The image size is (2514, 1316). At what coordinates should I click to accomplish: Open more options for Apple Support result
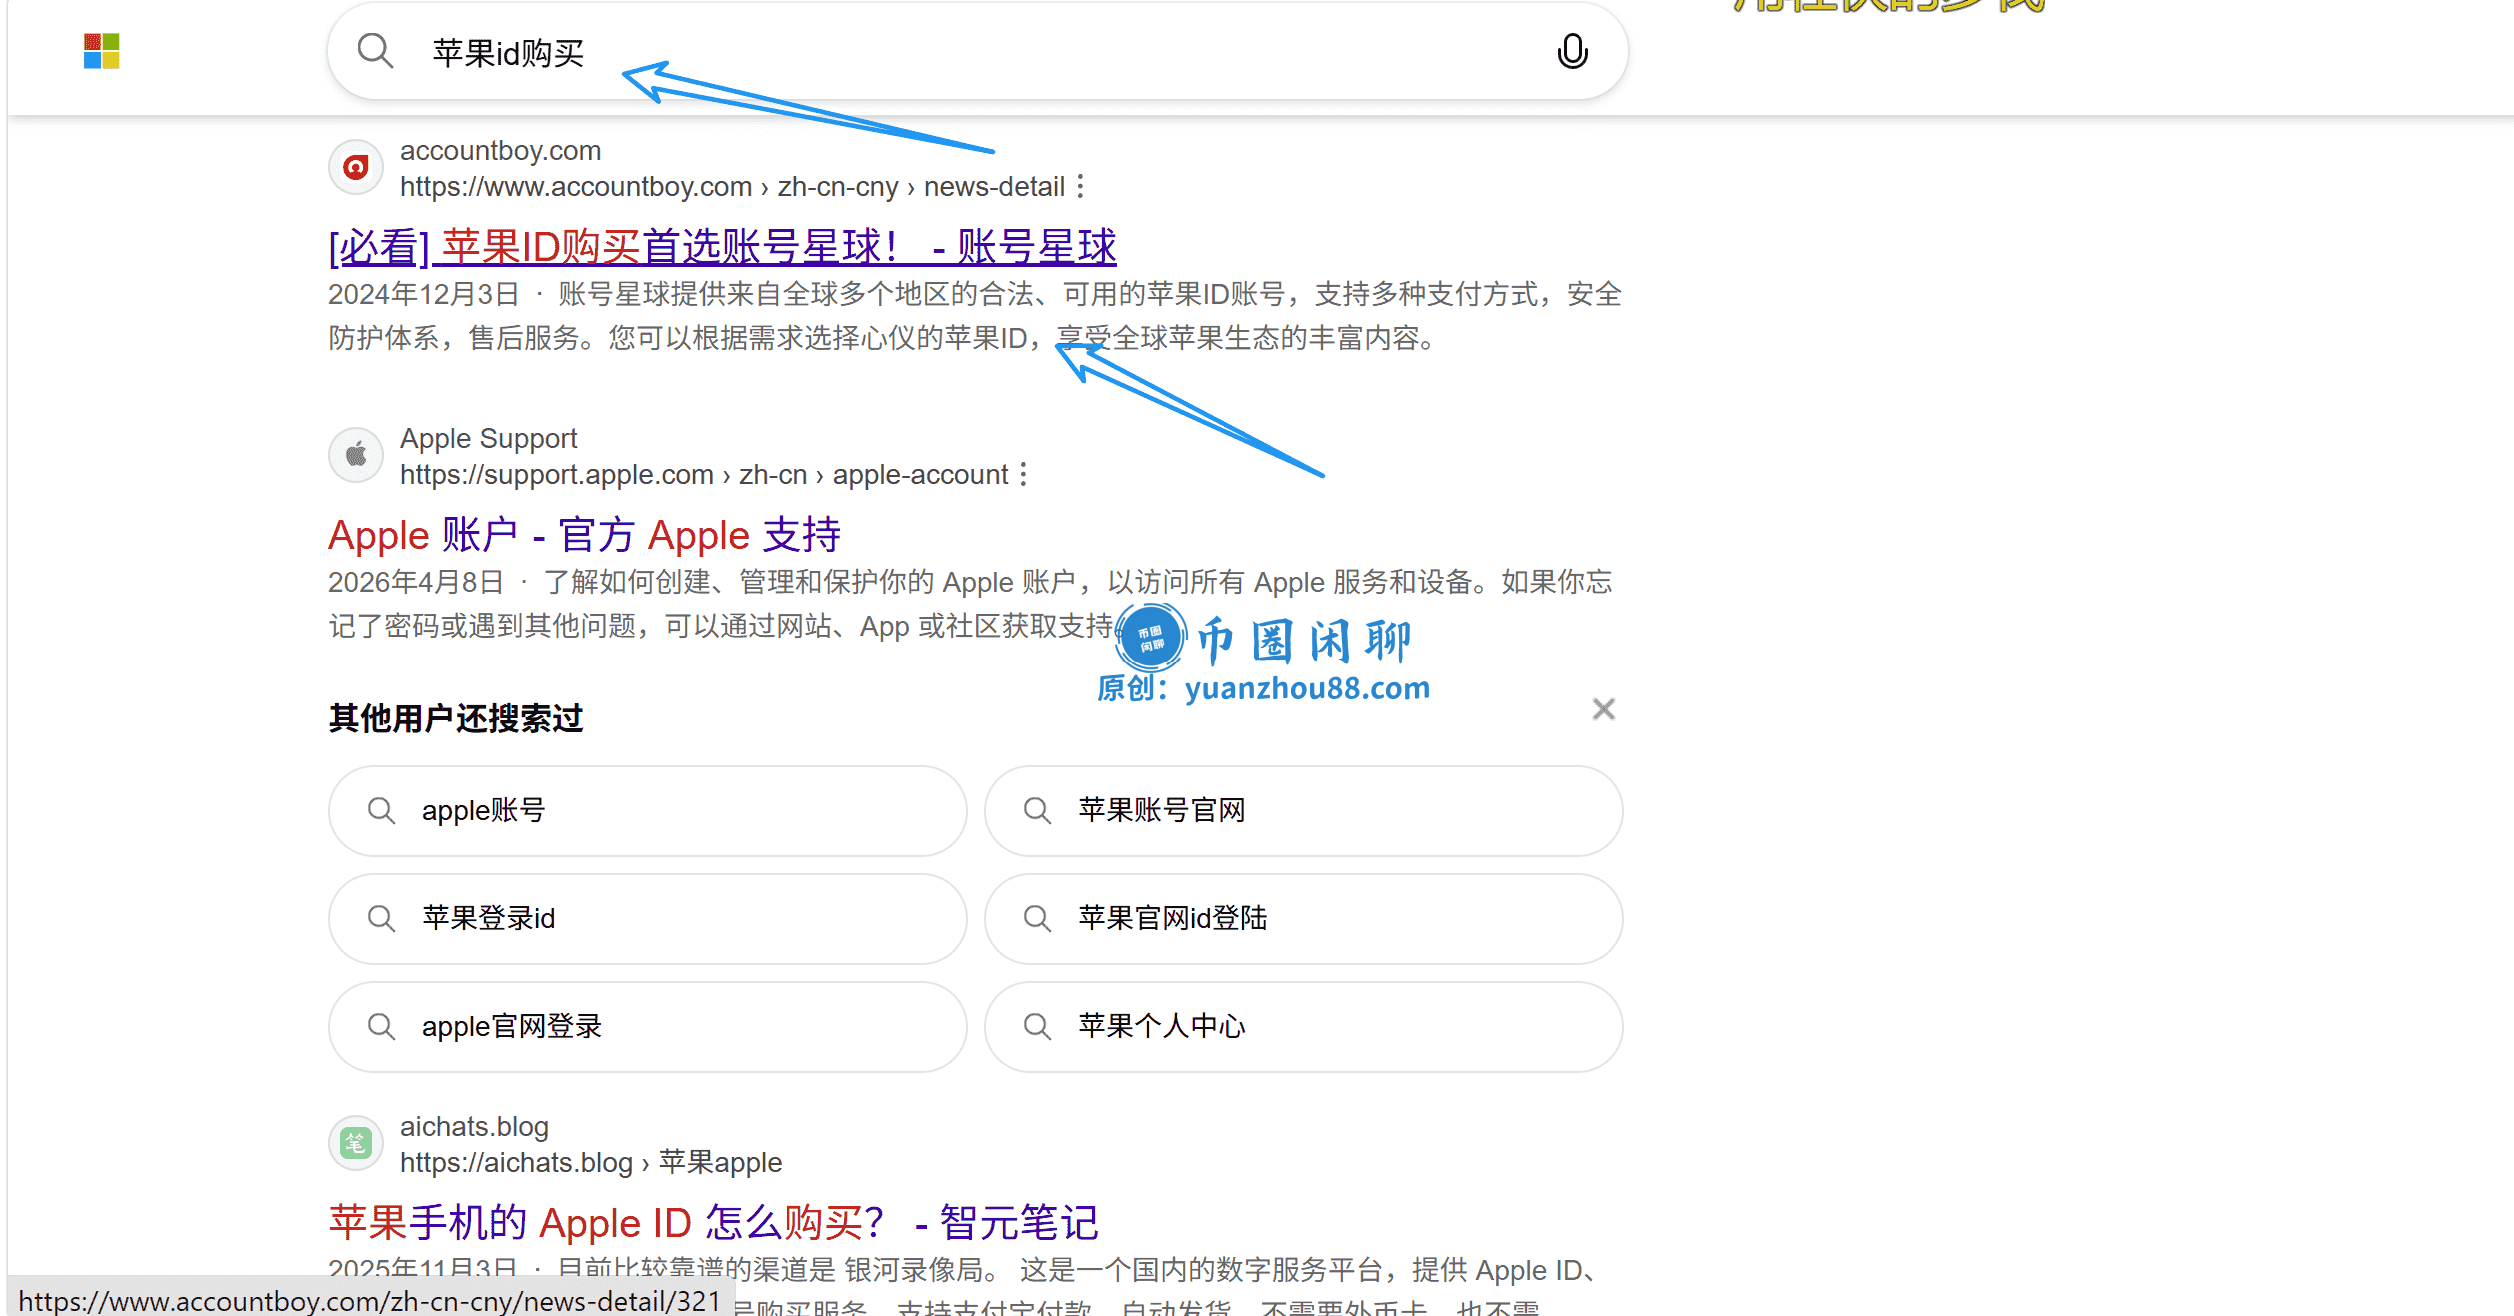(x=1023, y=475)
